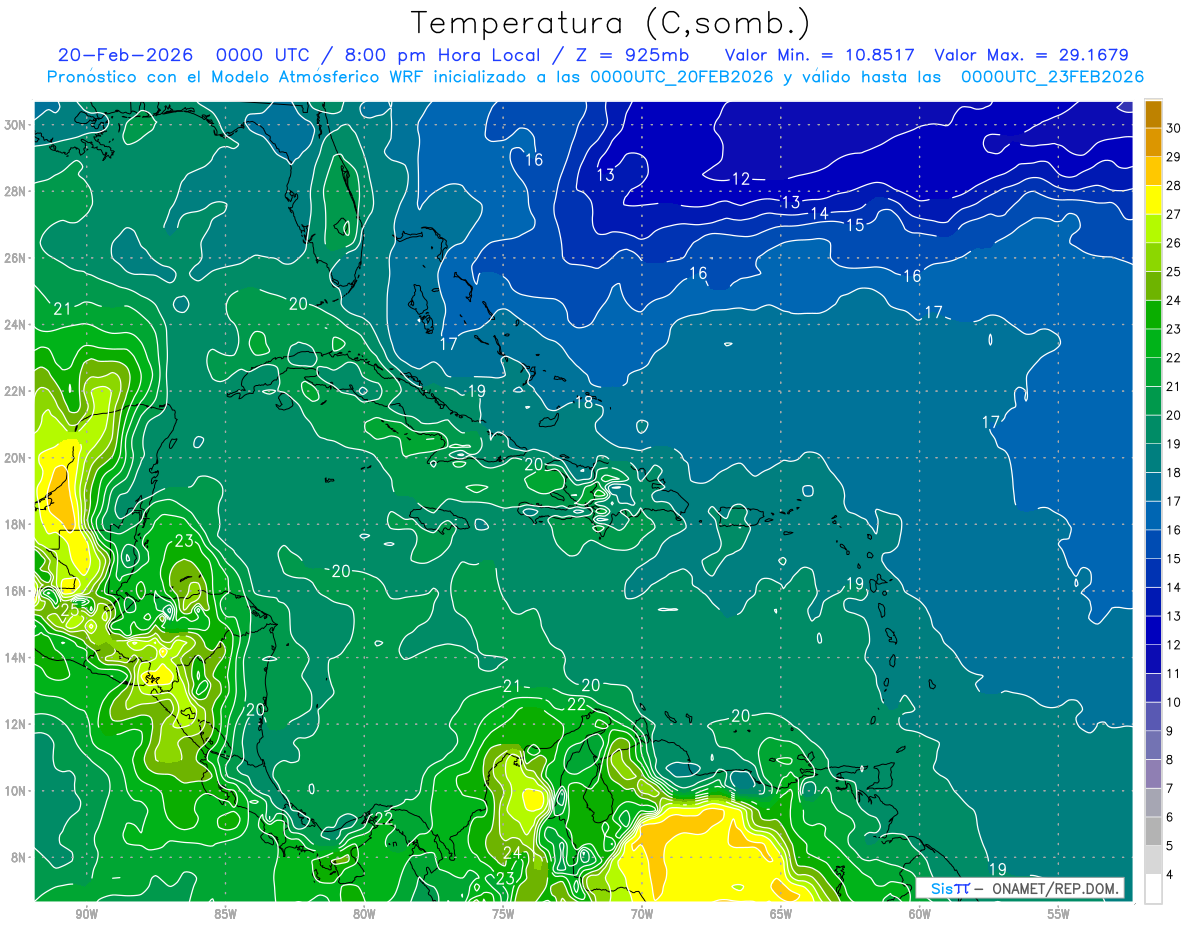Click the 22N latitude axis label
This screenshot has height=927, width=1200.
[x=16, y=391]
